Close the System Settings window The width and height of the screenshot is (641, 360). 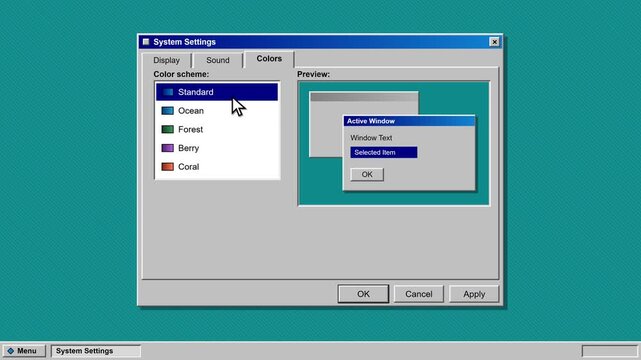coord(494,42)
